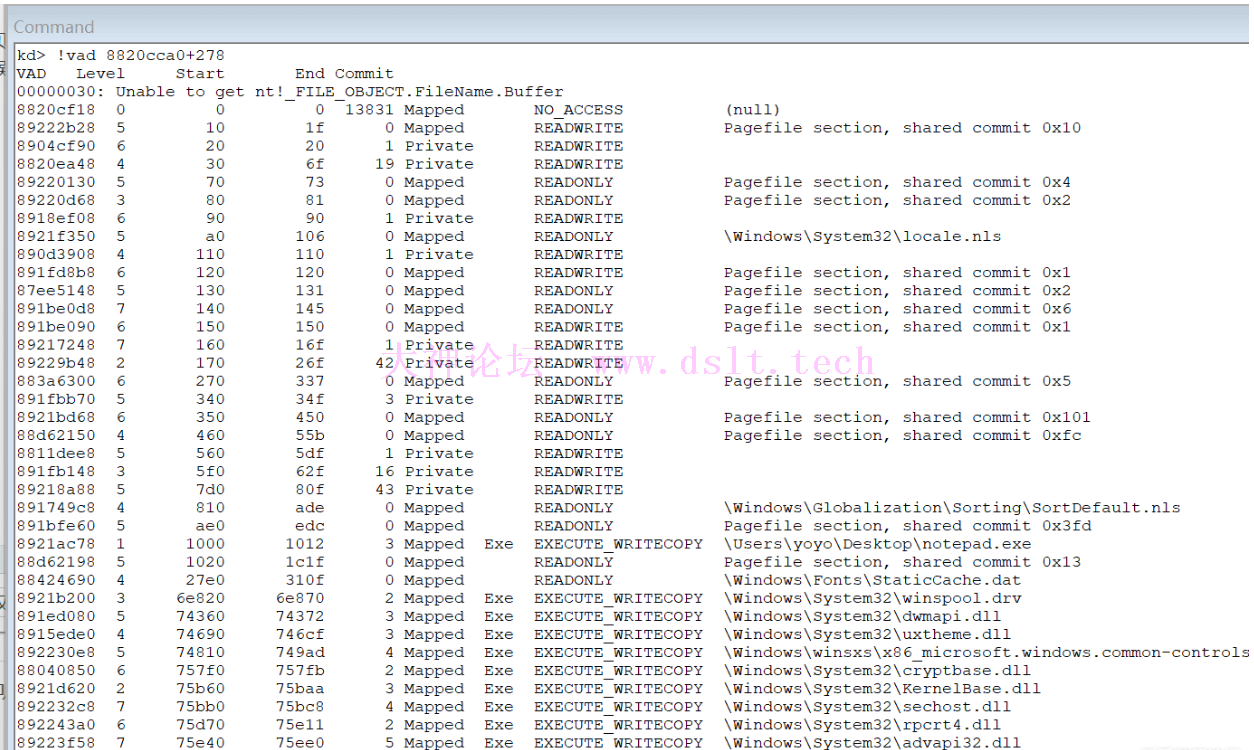Click the '!vad 8820cca0+278' command line
The image size is (1254, 750).
(x=121, y=55)
